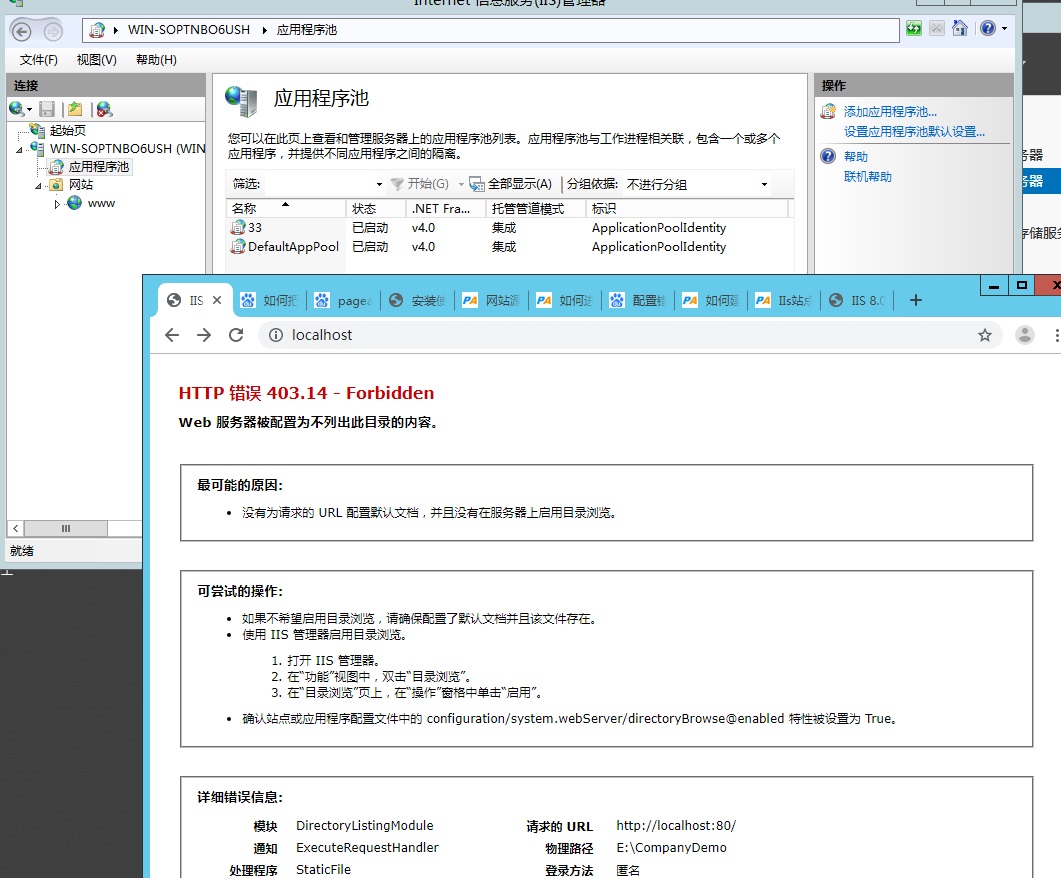The width and height of the screenshot is (1061, 878).
Task: Click the save icon in 连接 panel
Action: (47, 109)
